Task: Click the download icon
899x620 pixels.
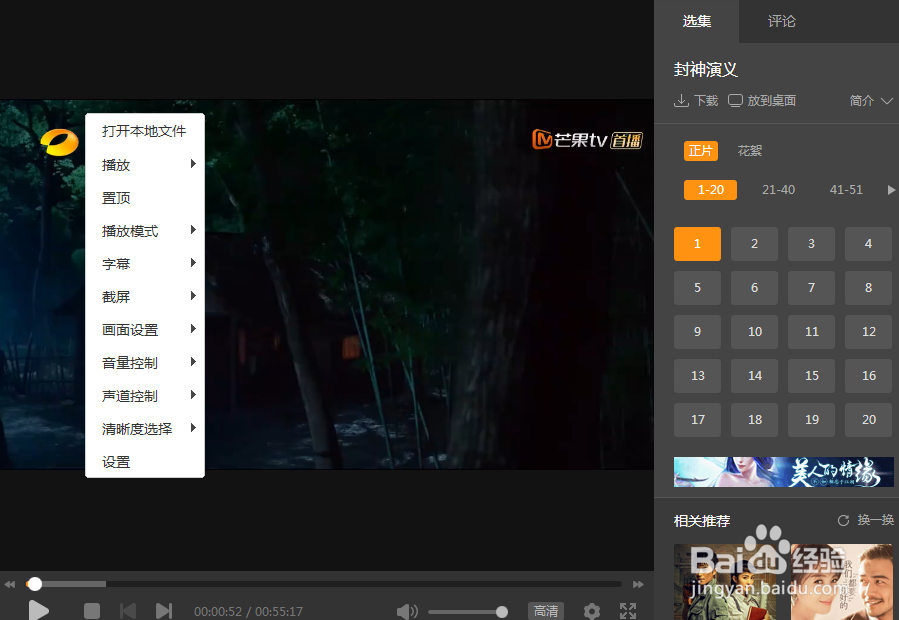Action: 681,101
